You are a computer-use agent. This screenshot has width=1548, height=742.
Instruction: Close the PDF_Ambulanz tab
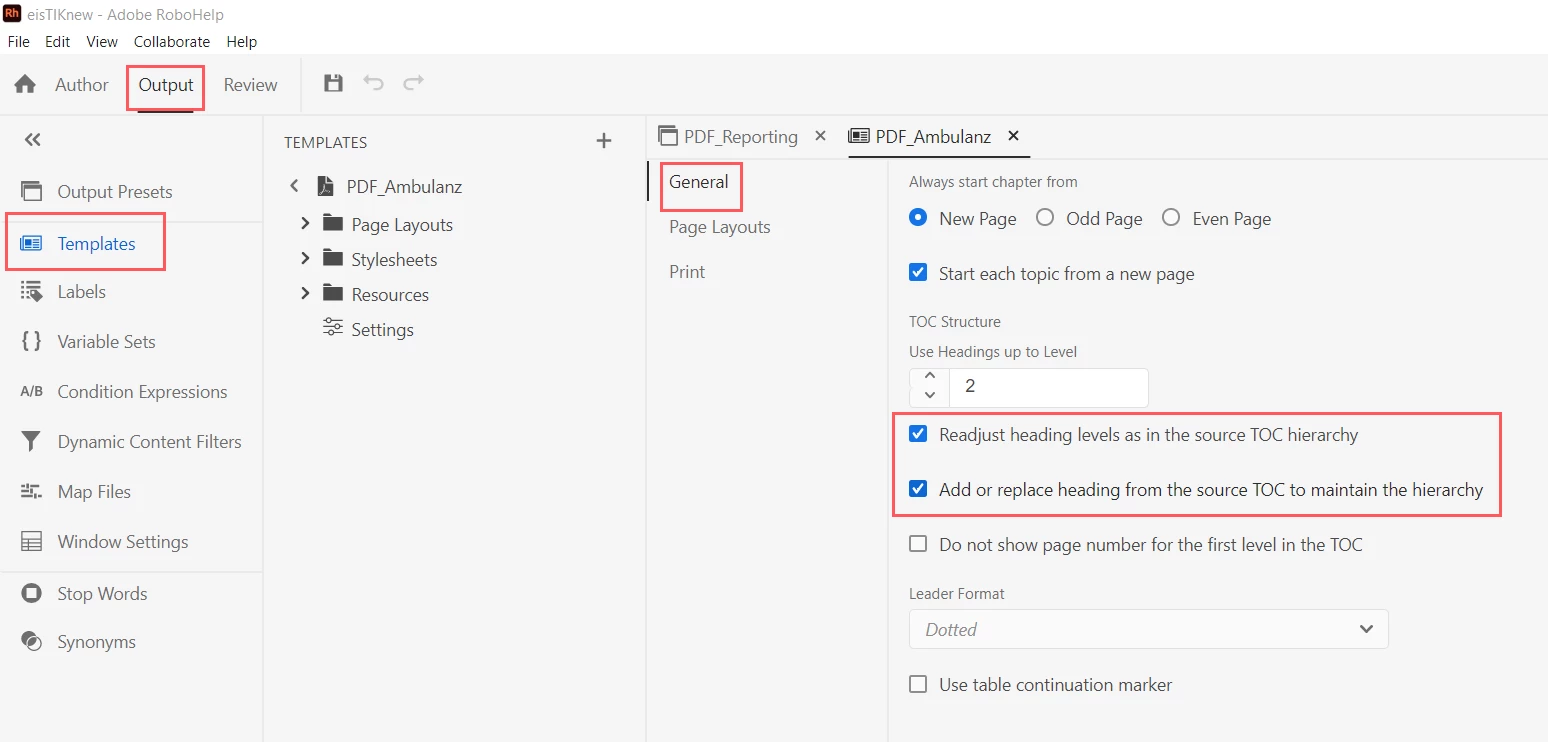pyautogui.click(x=1013, y=136)
